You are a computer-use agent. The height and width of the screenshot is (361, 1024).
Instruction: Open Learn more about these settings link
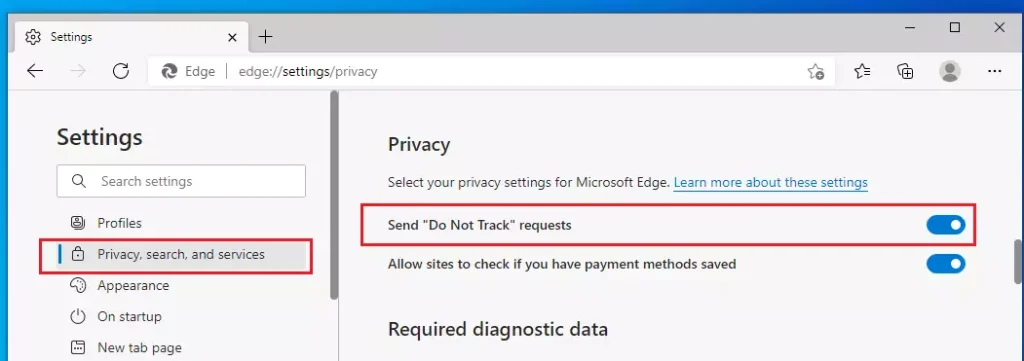pyautogui.click(x=771, y=182)
